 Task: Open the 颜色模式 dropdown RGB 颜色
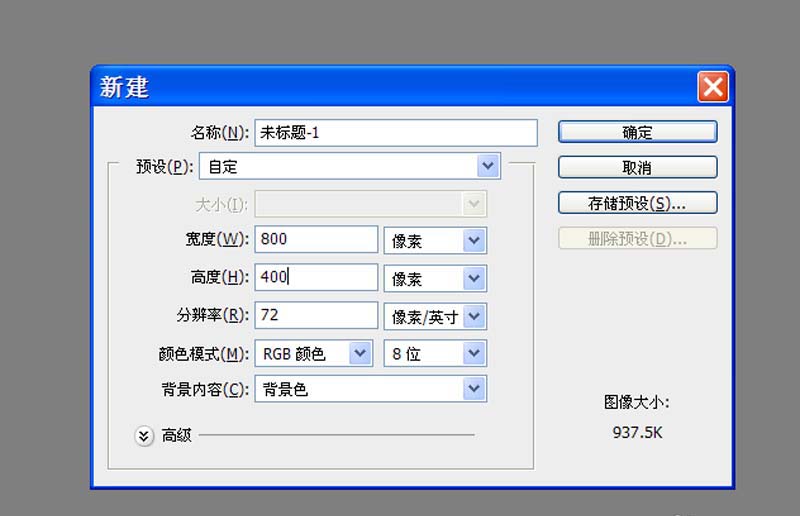click(x=314, y=353)
